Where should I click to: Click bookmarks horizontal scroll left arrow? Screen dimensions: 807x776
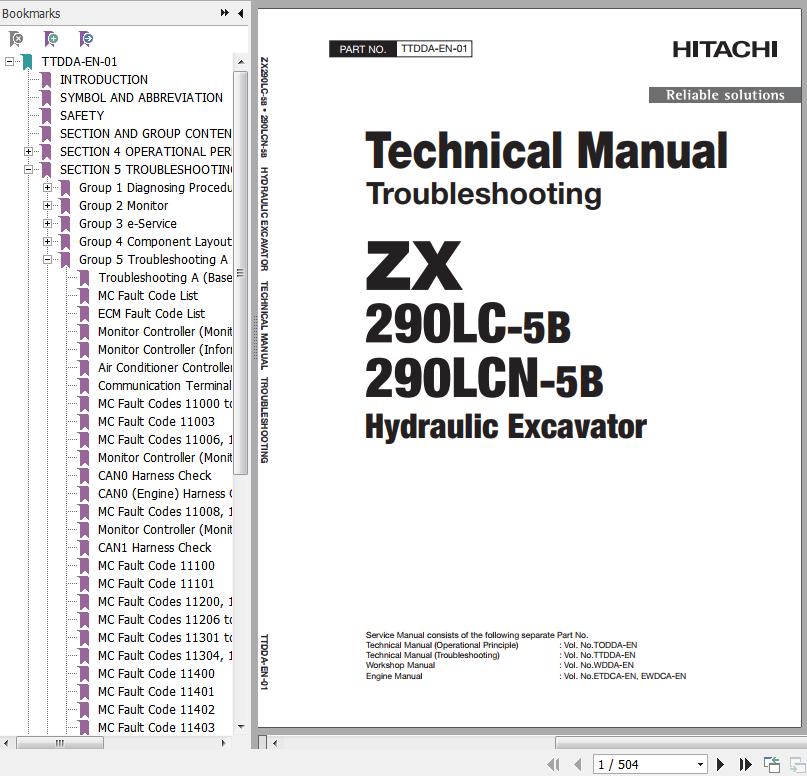pos(6,743)
